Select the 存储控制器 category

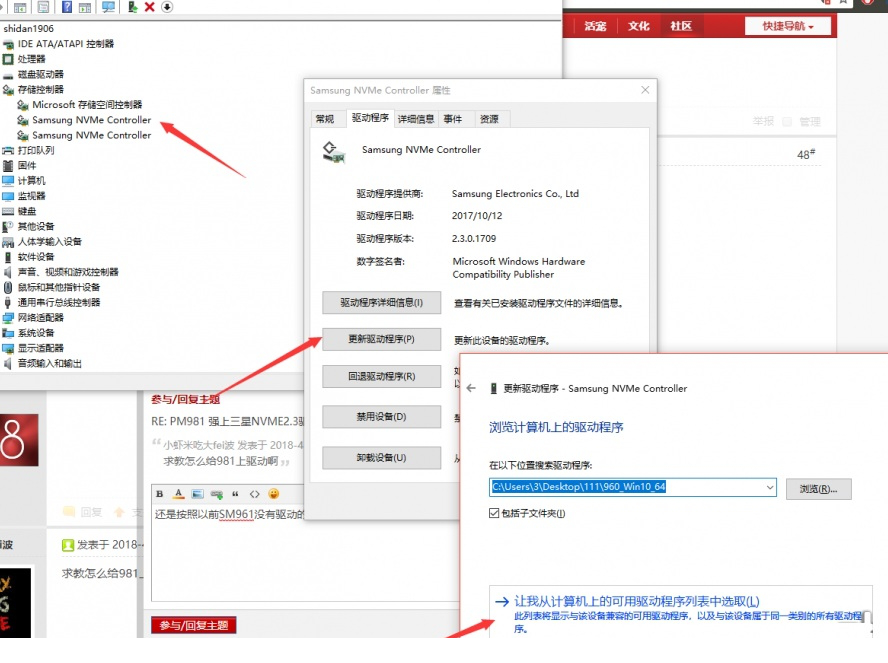(x=40, y=89)
